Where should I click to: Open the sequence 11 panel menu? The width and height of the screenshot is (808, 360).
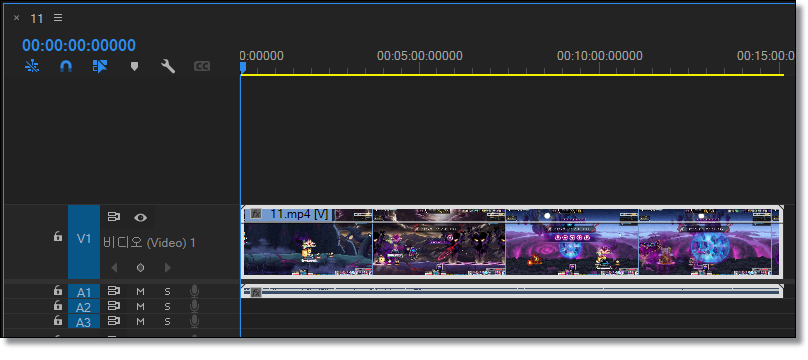click(58, 18)
